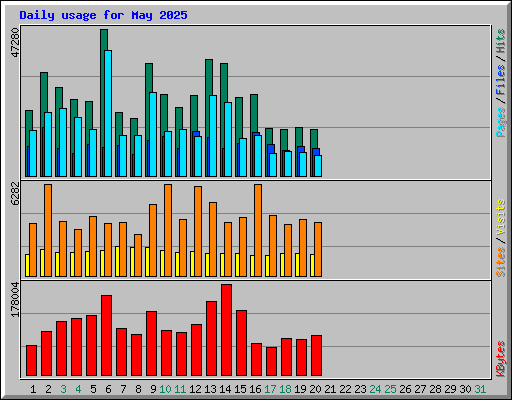Select day 9 on the date axis
This screenshot has height=400, width=512.
pos(153,389)
